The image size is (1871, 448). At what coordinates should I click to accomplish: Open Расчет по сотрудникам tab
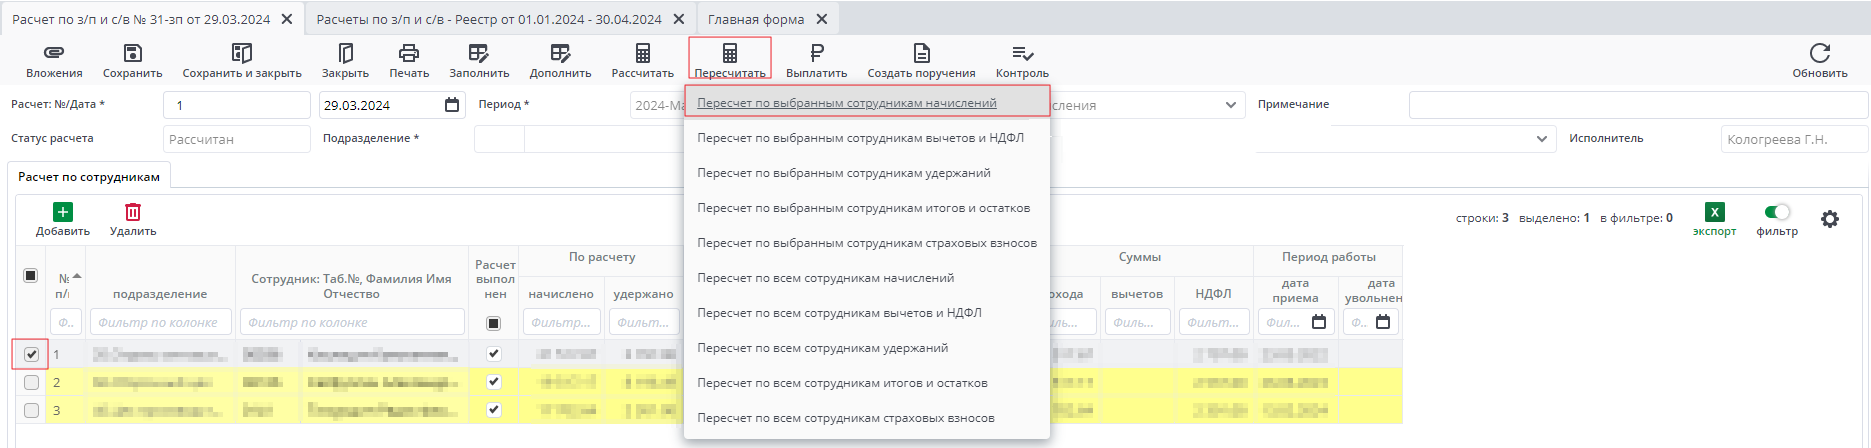click(x=89, y=176)
